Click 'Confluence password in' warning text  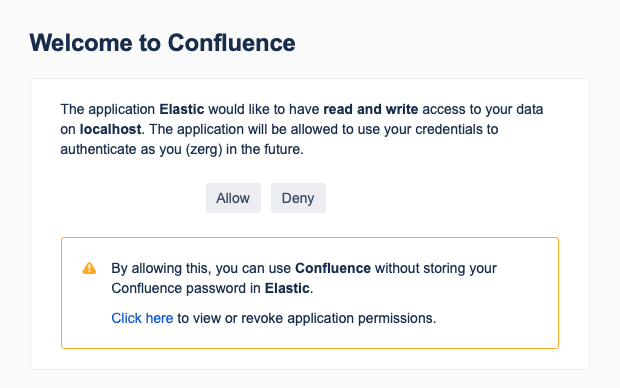pos(186,288)
